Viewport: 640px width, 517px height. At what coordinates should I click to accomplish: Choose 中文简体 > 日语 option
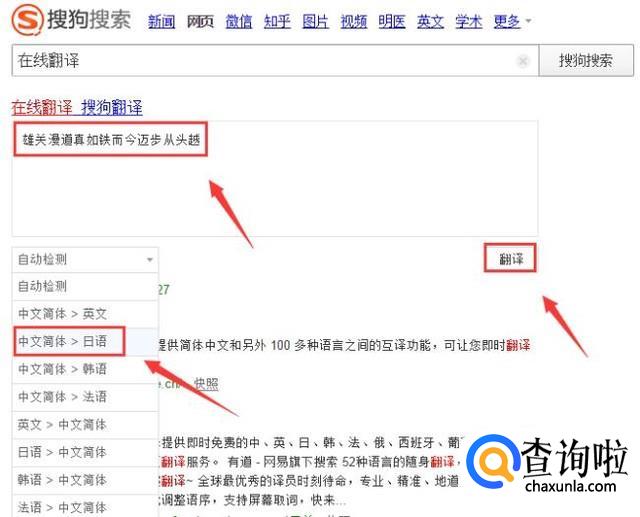pos(85,341)
